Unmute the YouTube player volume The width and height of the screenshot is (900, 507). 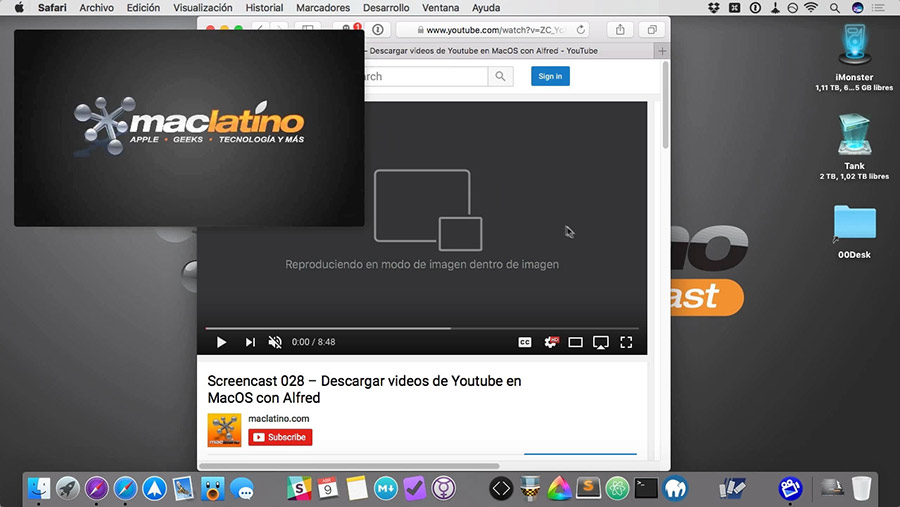pos(275,342)
